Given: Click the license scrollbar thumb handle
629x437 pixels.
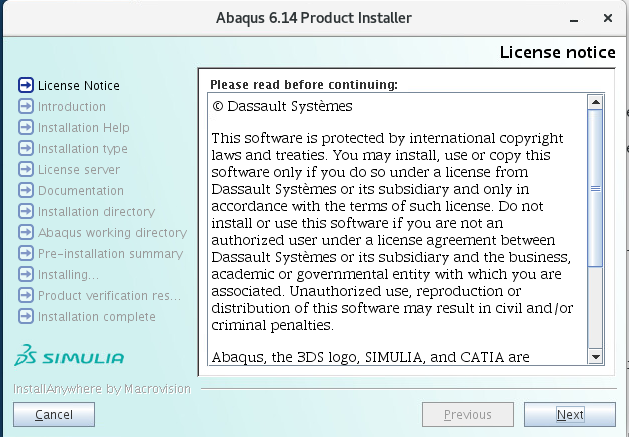Looking at the screenshot, I should coord(595,188).
